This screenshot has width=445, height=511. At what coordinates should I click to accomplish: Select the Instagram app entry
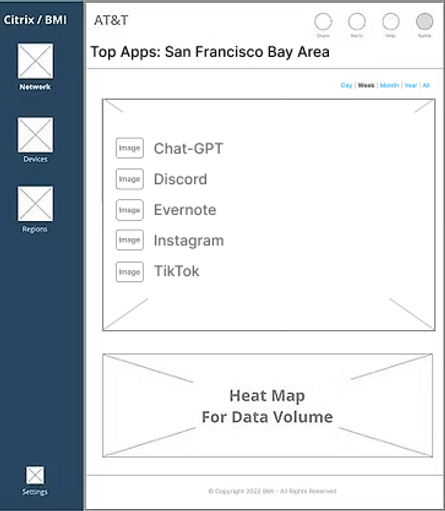[x=189, y=241]
